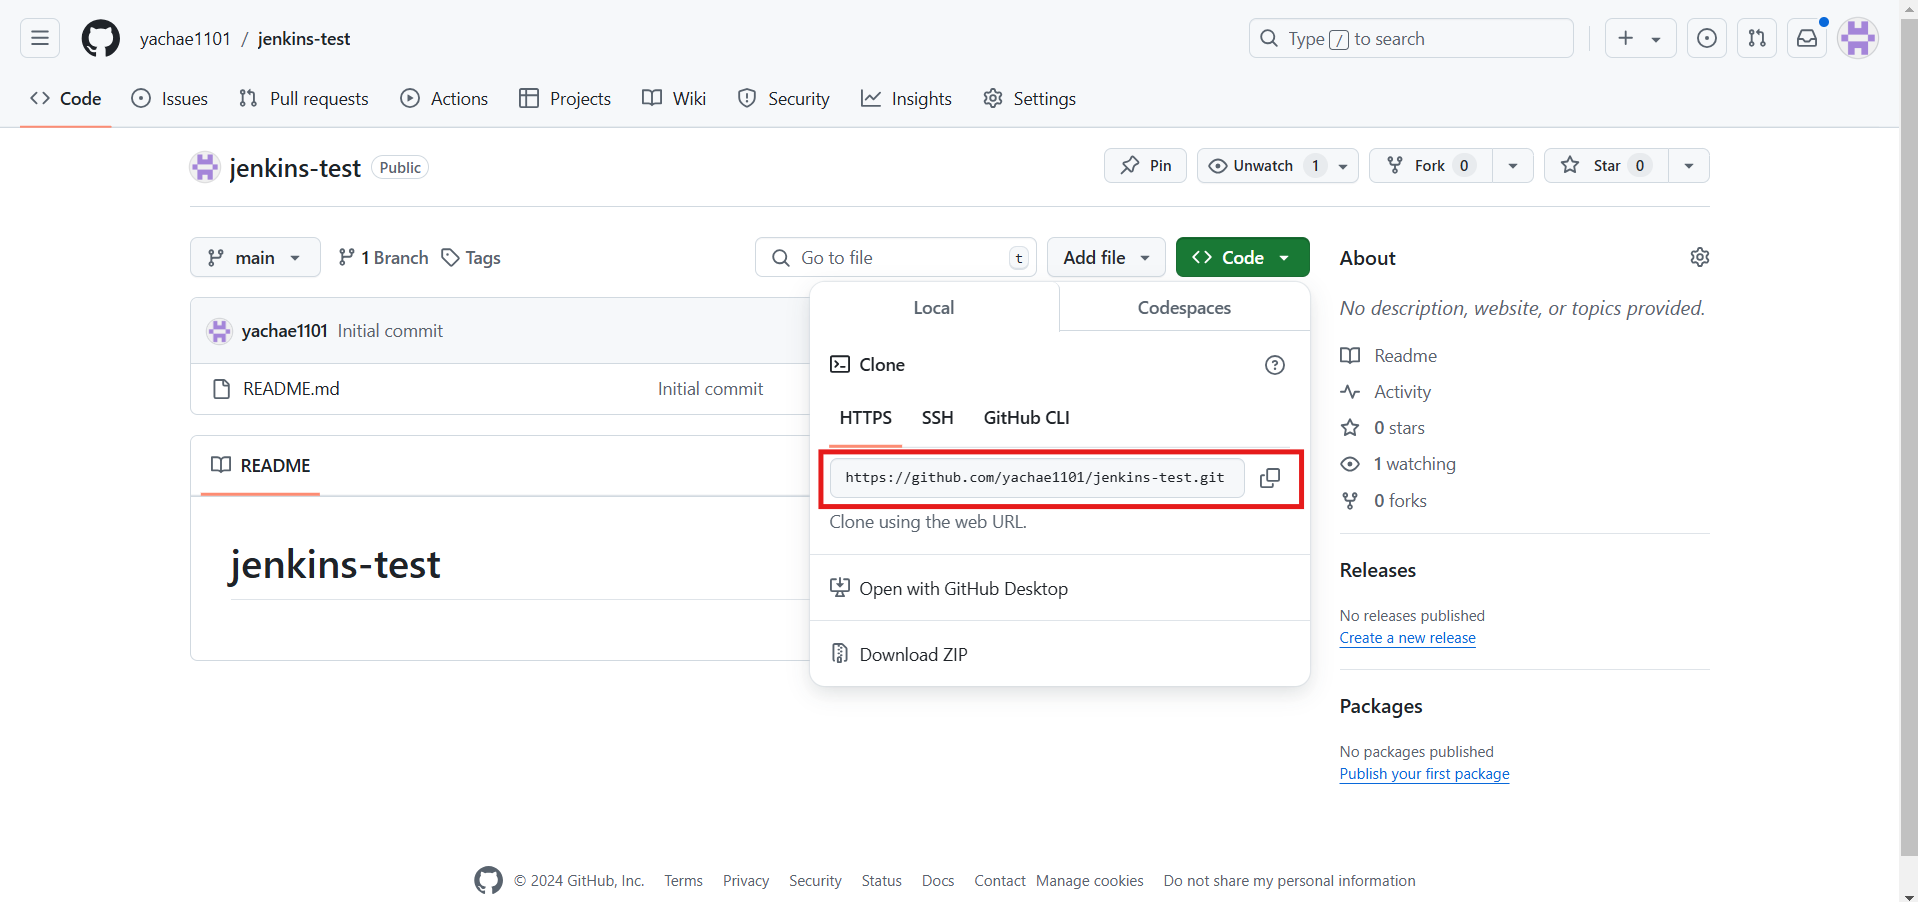1918x902 pixels.
Task: Click the Clone terminal icon
Action: pos(840,364)
